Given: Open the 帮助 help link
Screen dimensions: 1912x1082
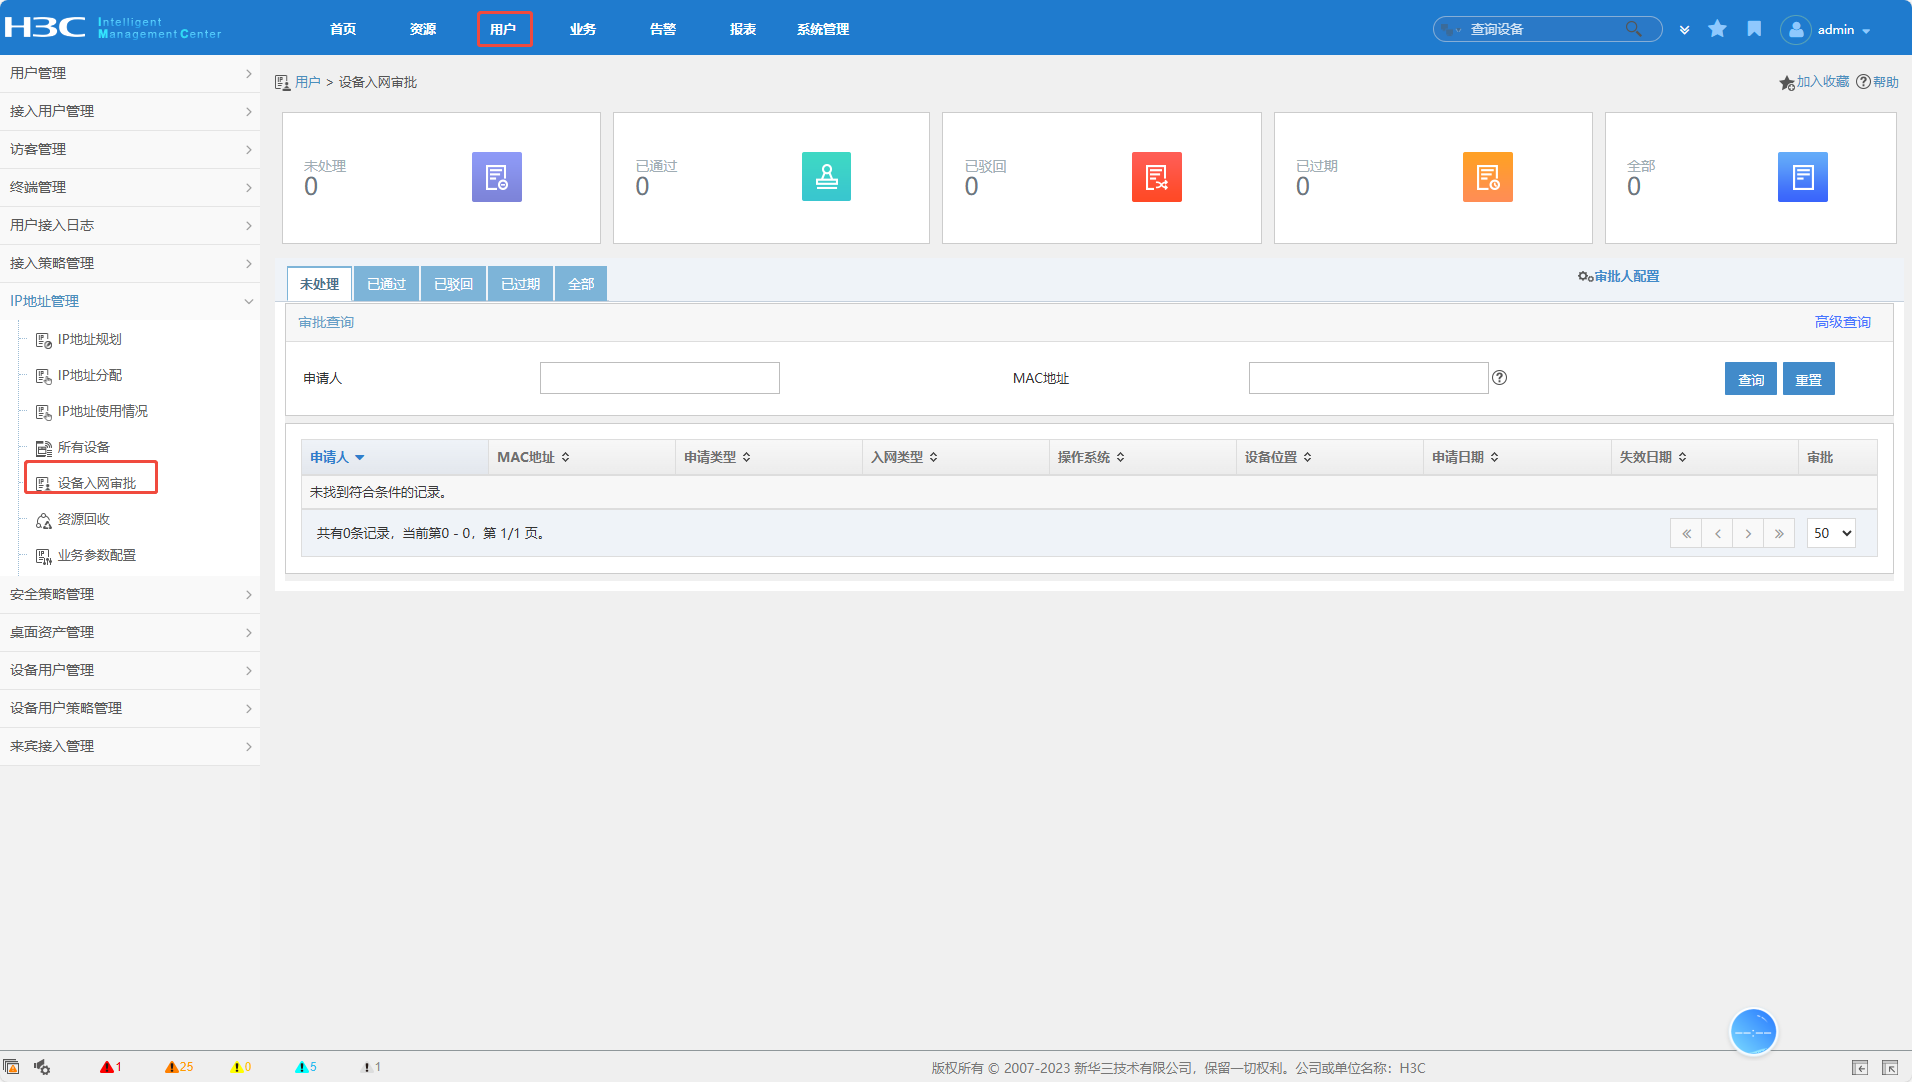Looking at the screenshot, I should click(1878, 82).
